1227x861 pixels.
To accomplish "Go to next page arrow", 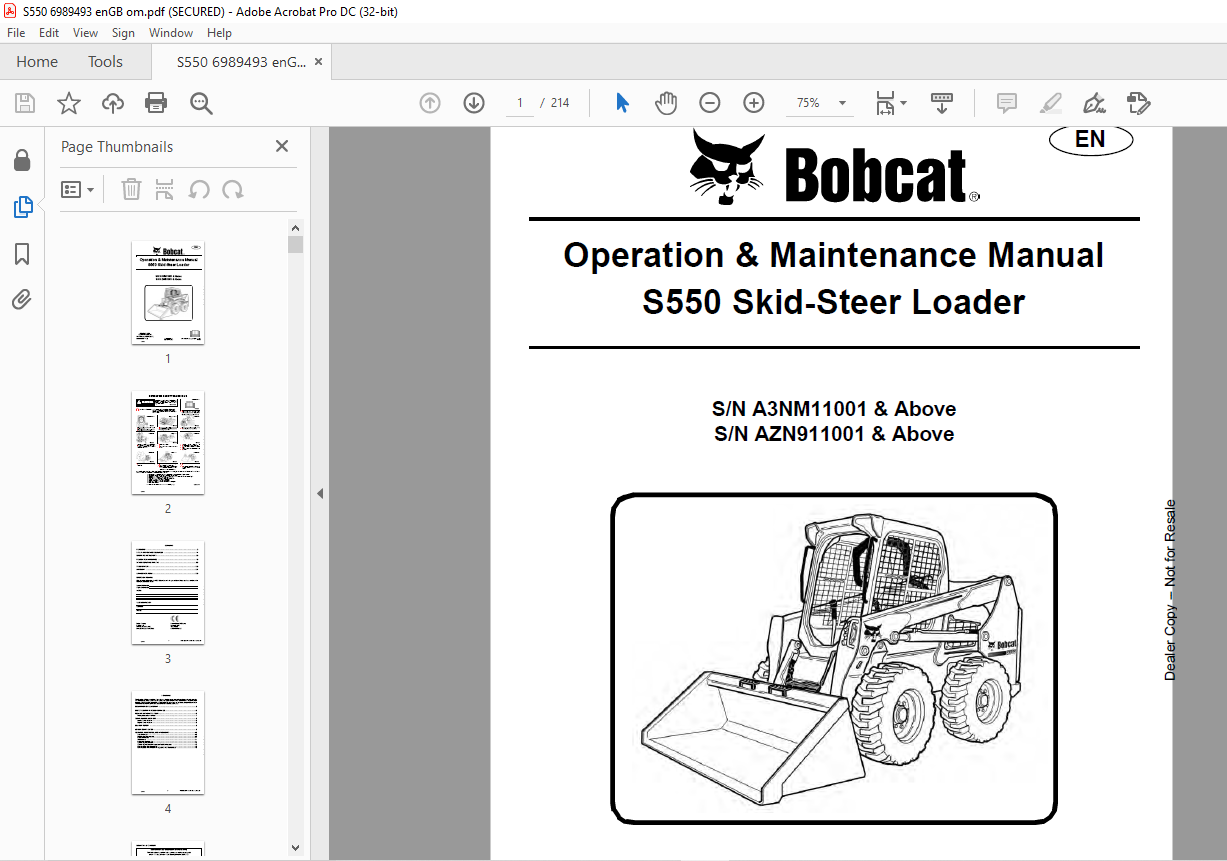I will (474, 103).
